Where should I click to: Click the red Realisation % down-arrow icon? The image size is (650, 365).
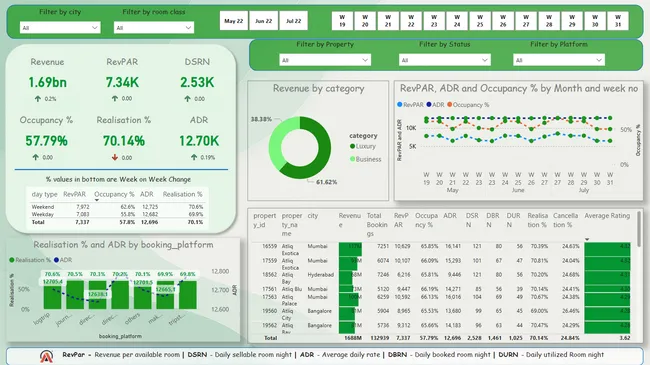[x=115, y=157]
